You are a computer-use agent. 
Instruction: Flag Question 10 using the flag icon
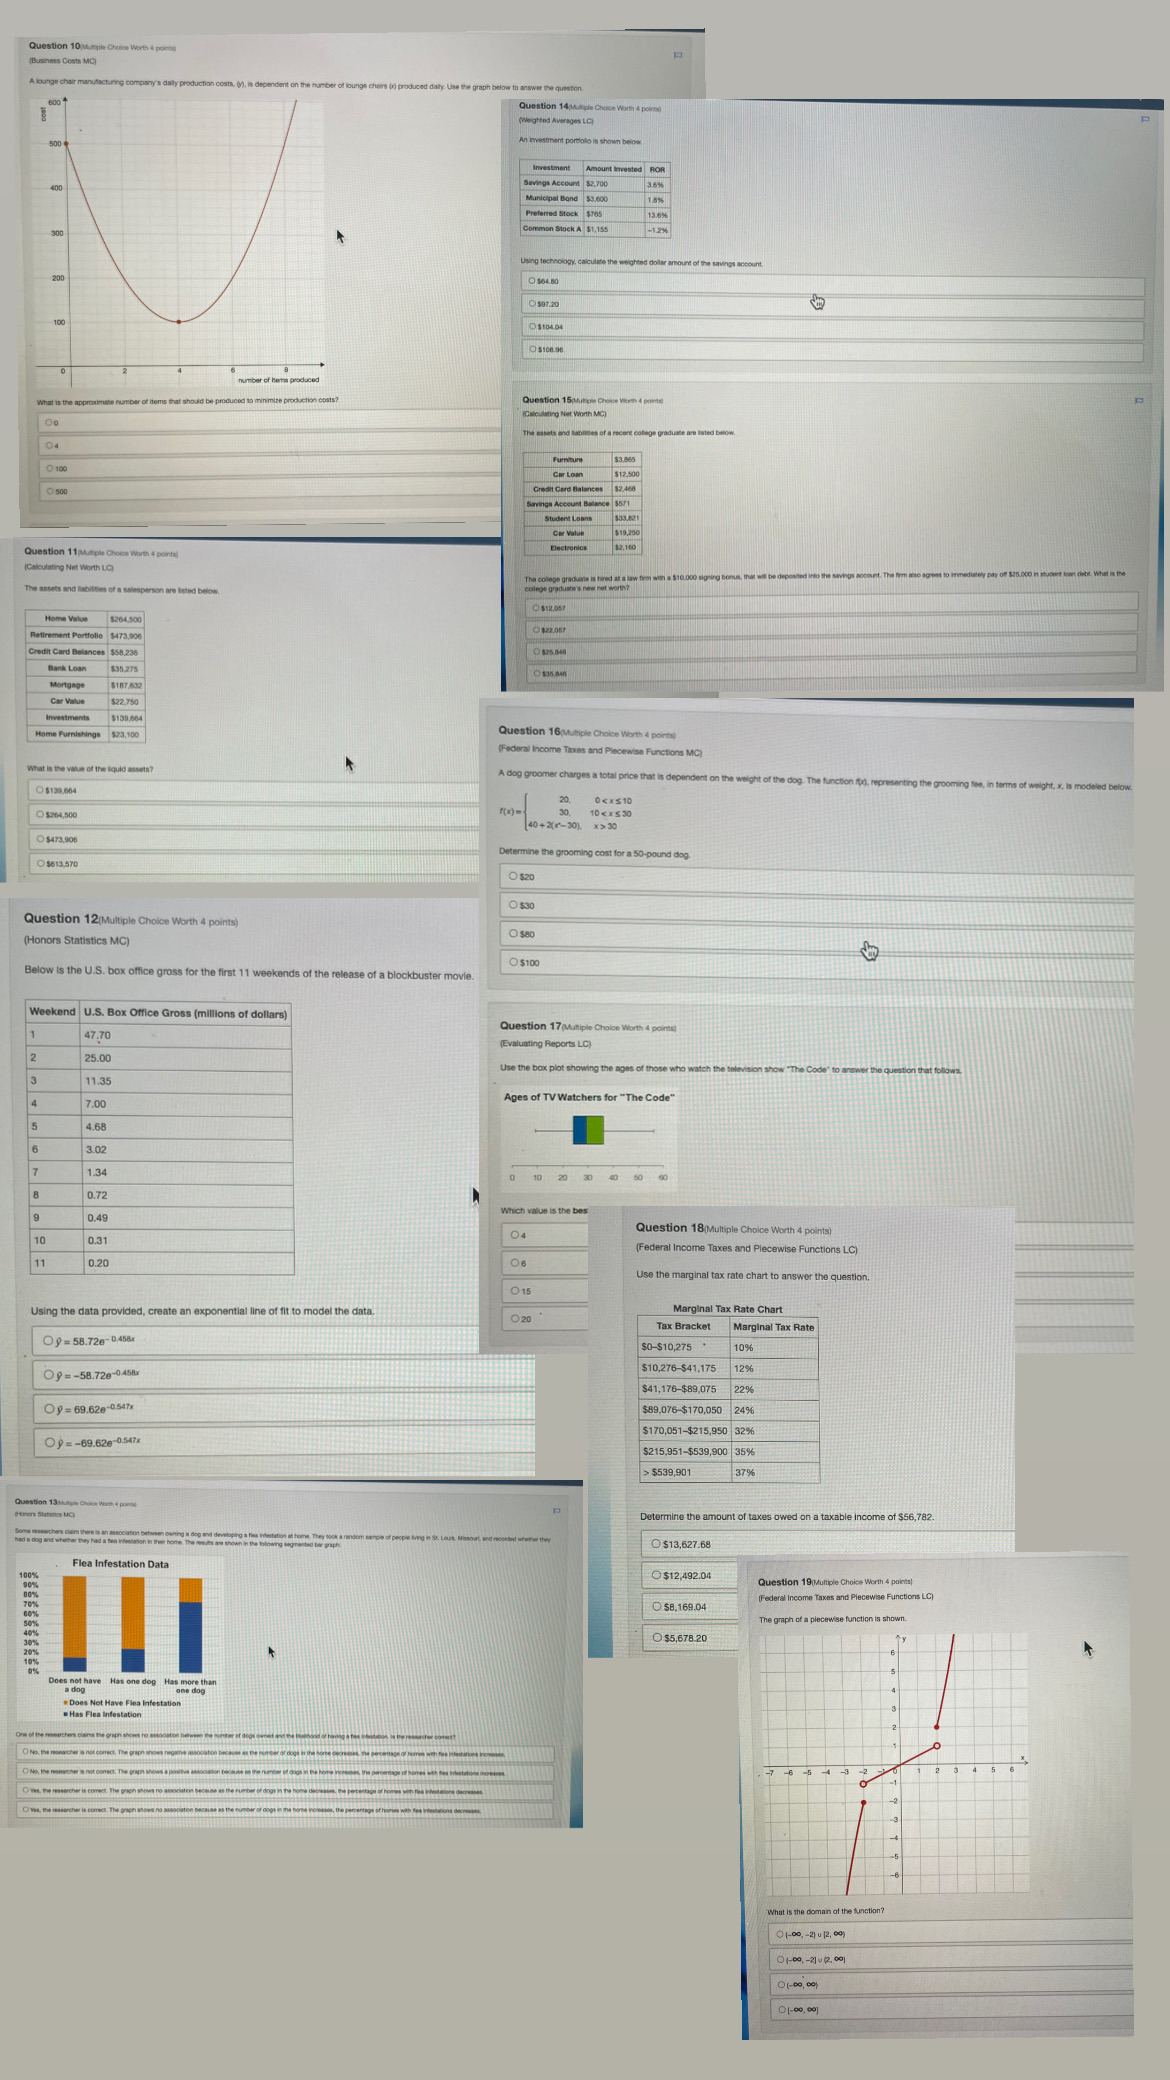[677, 55]
